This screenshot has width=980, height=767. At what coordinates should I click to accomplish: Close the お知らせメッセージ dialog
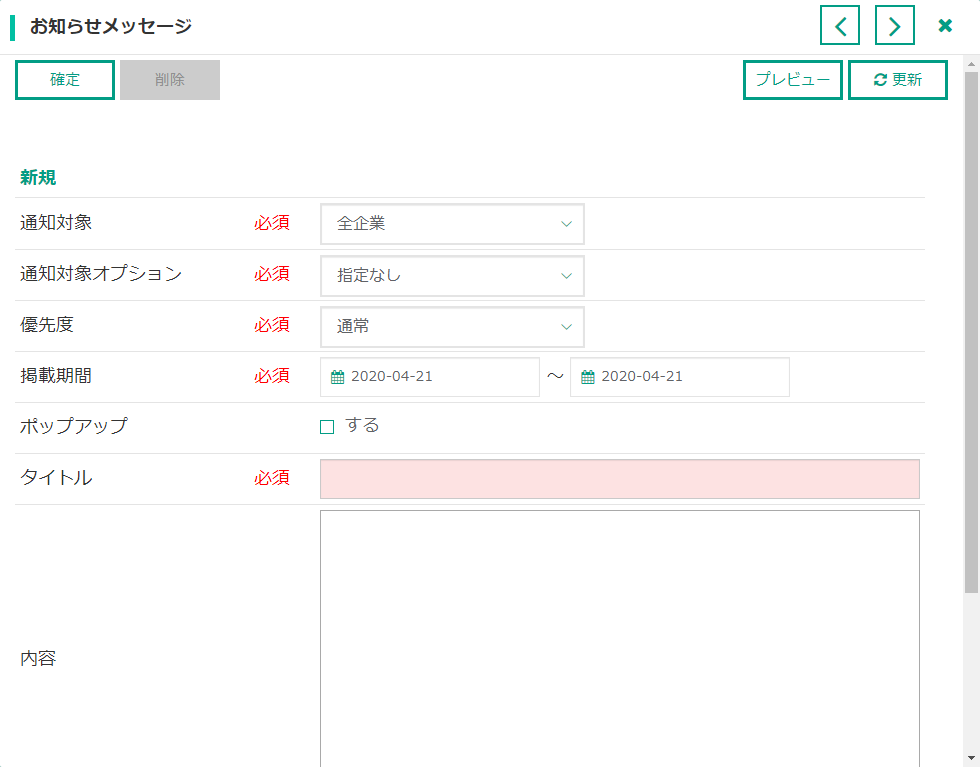coord(945,26)
